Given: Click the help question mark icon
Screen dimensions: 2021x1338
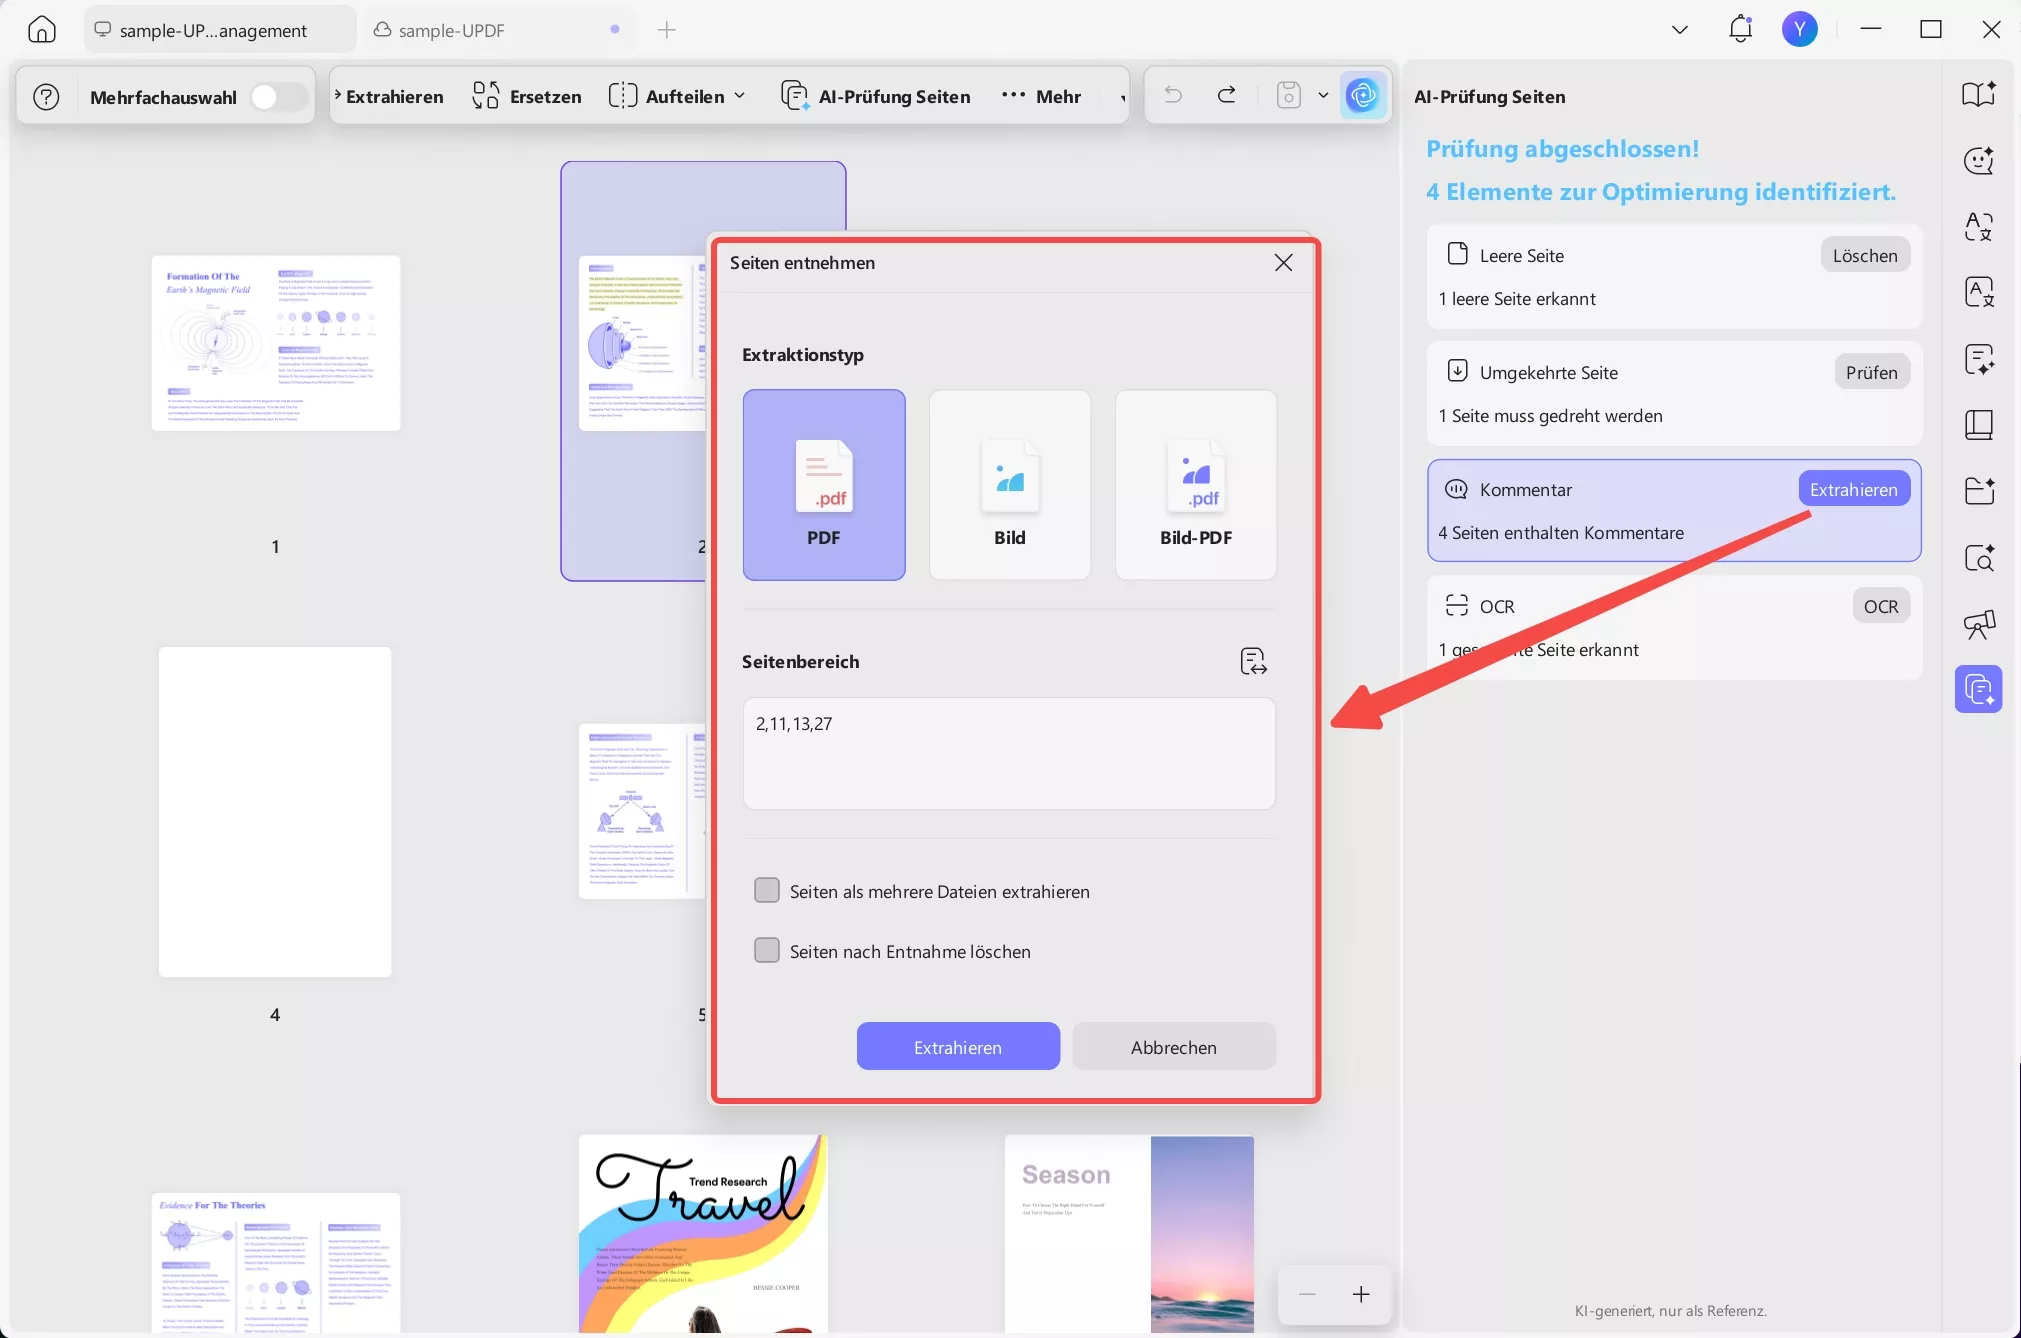Looking at the screenshot, I should 46,97.
